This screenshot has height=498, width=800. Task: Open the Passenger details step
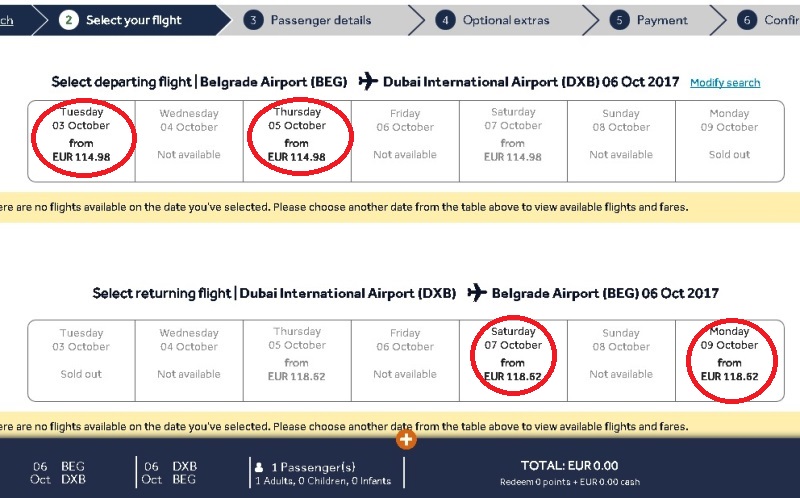(320, 20)
